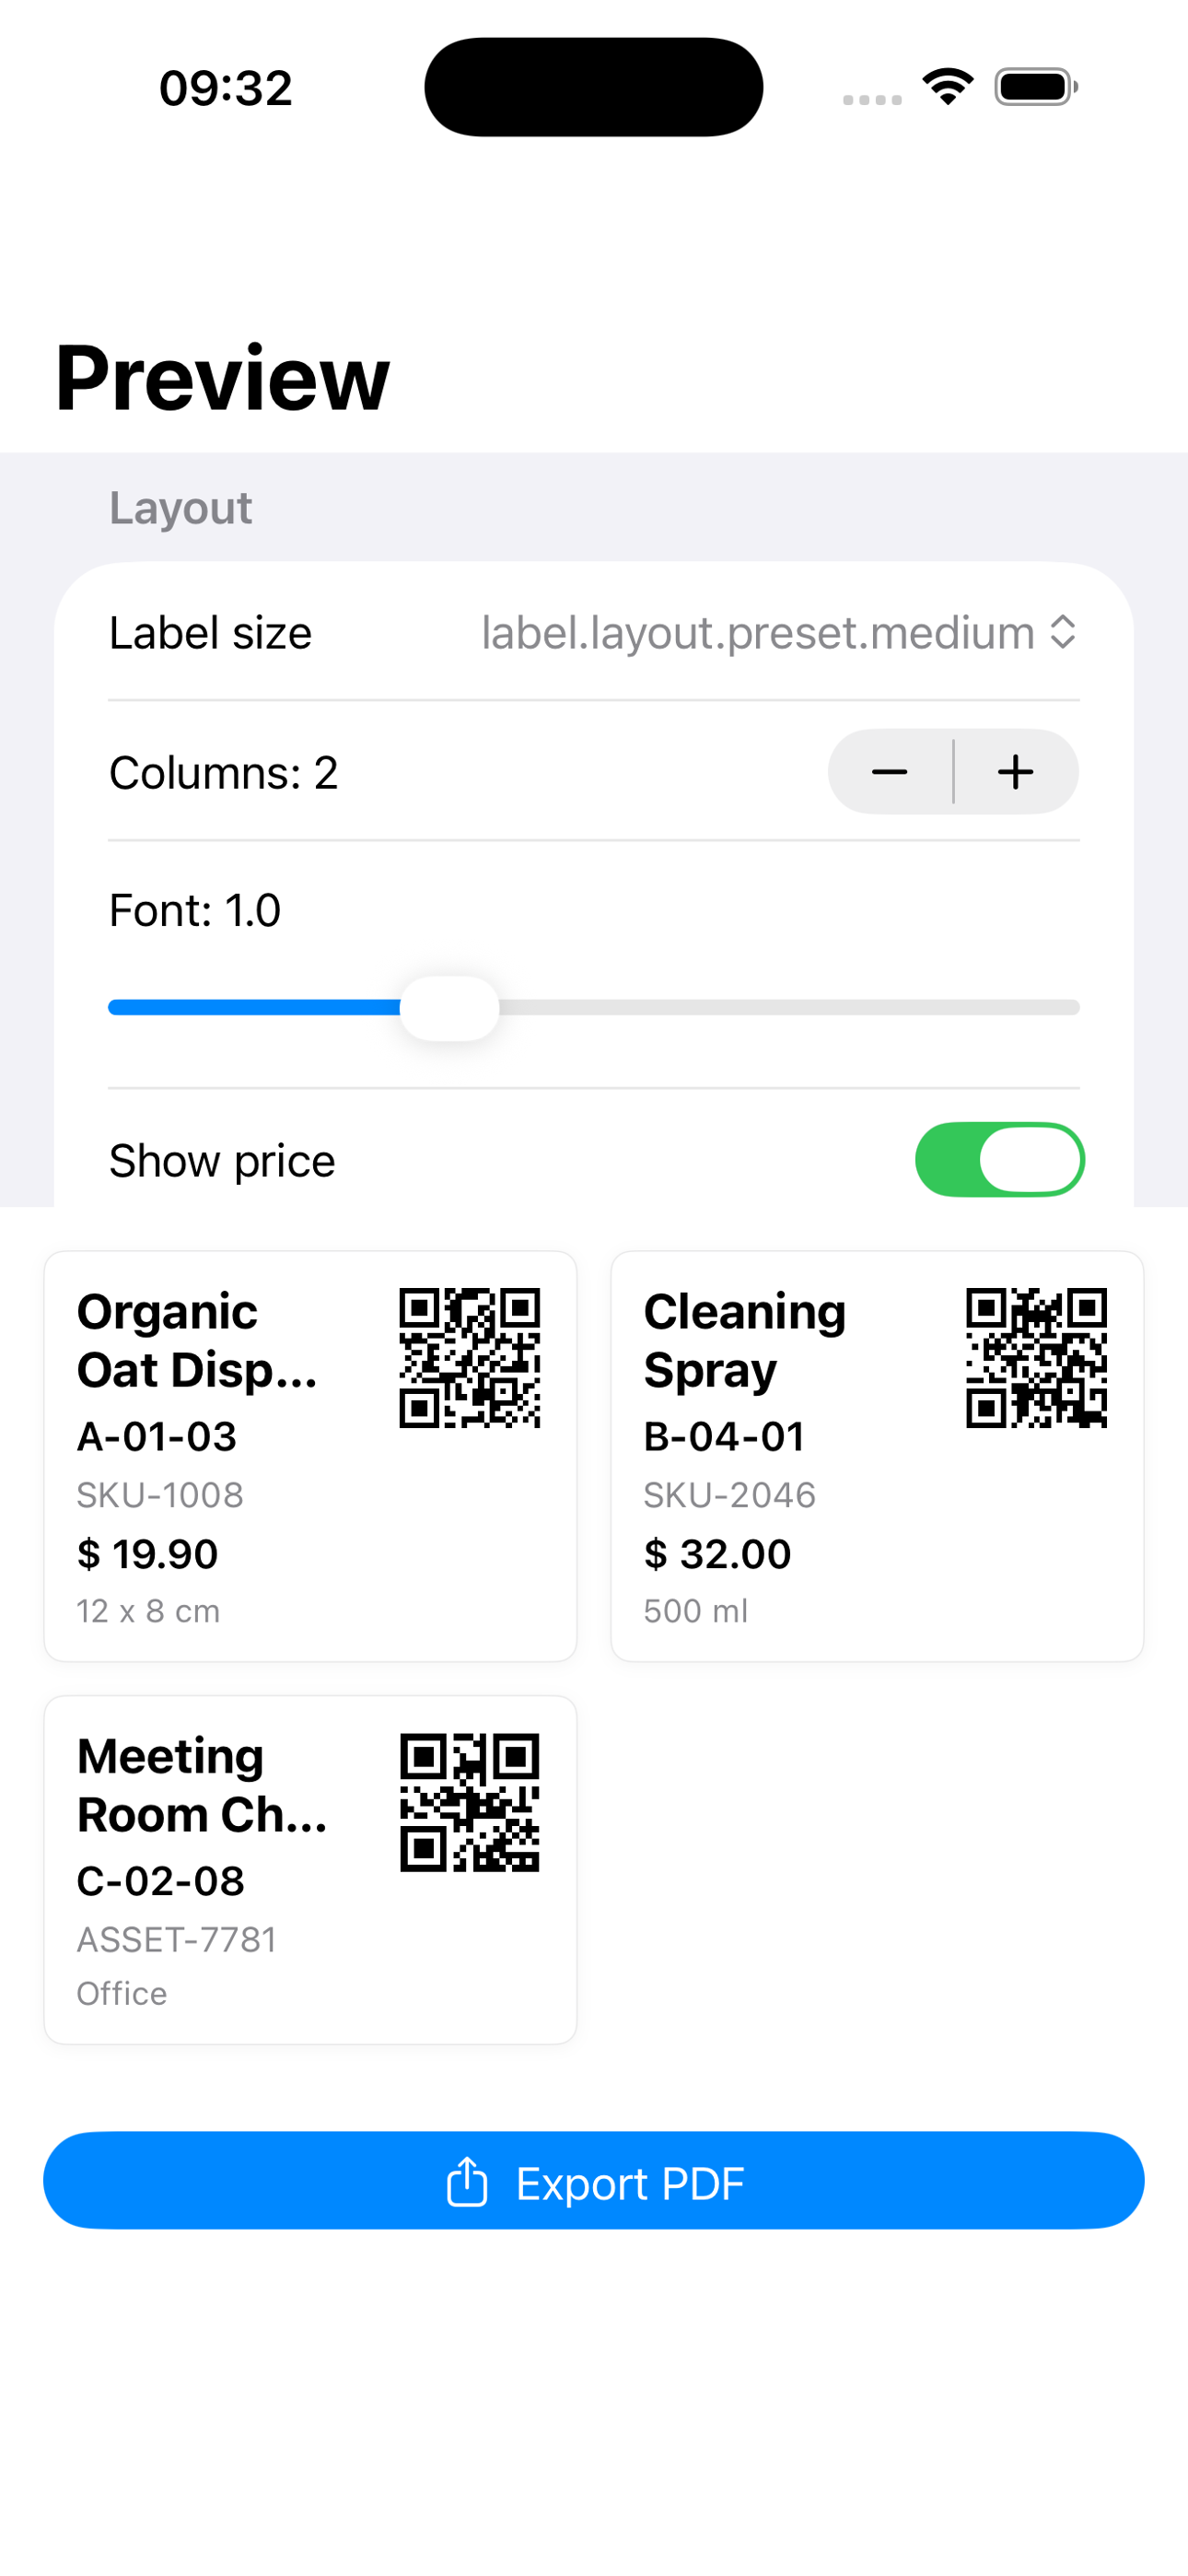Select the Organic Oat Disp... label card

pyautogui.click(x=310, y=1456)
